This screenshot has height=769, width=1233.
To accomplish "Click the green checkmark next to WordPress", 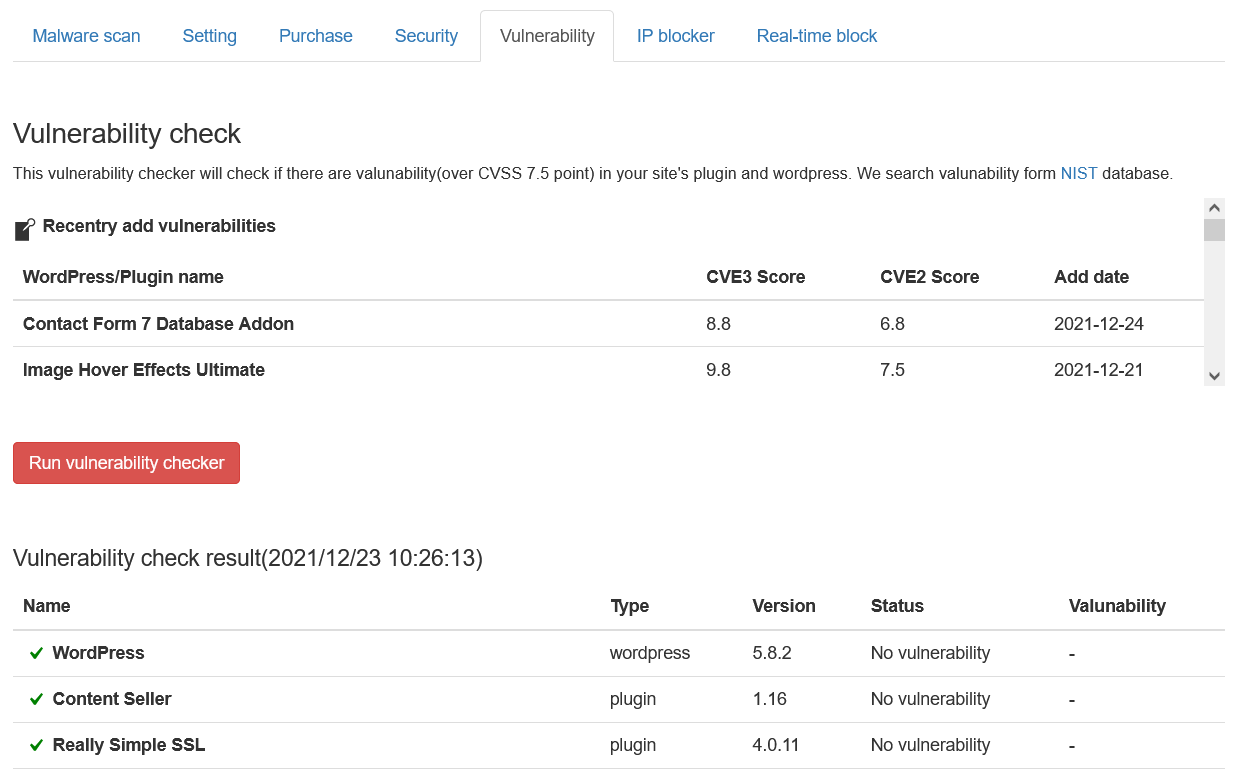I will tap(36, 653).
